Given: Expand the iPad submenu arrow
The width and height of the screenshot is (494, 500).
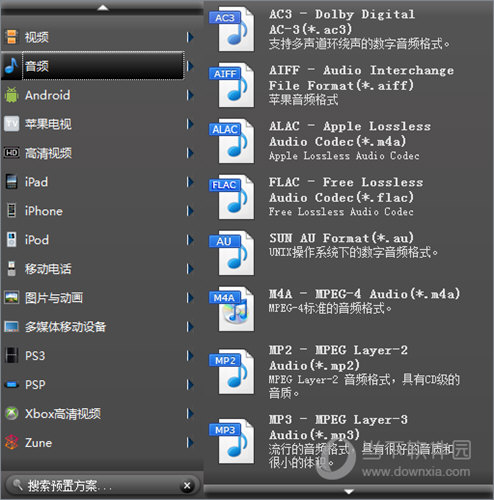Looking at the screenshot, I should pos(190,182).
